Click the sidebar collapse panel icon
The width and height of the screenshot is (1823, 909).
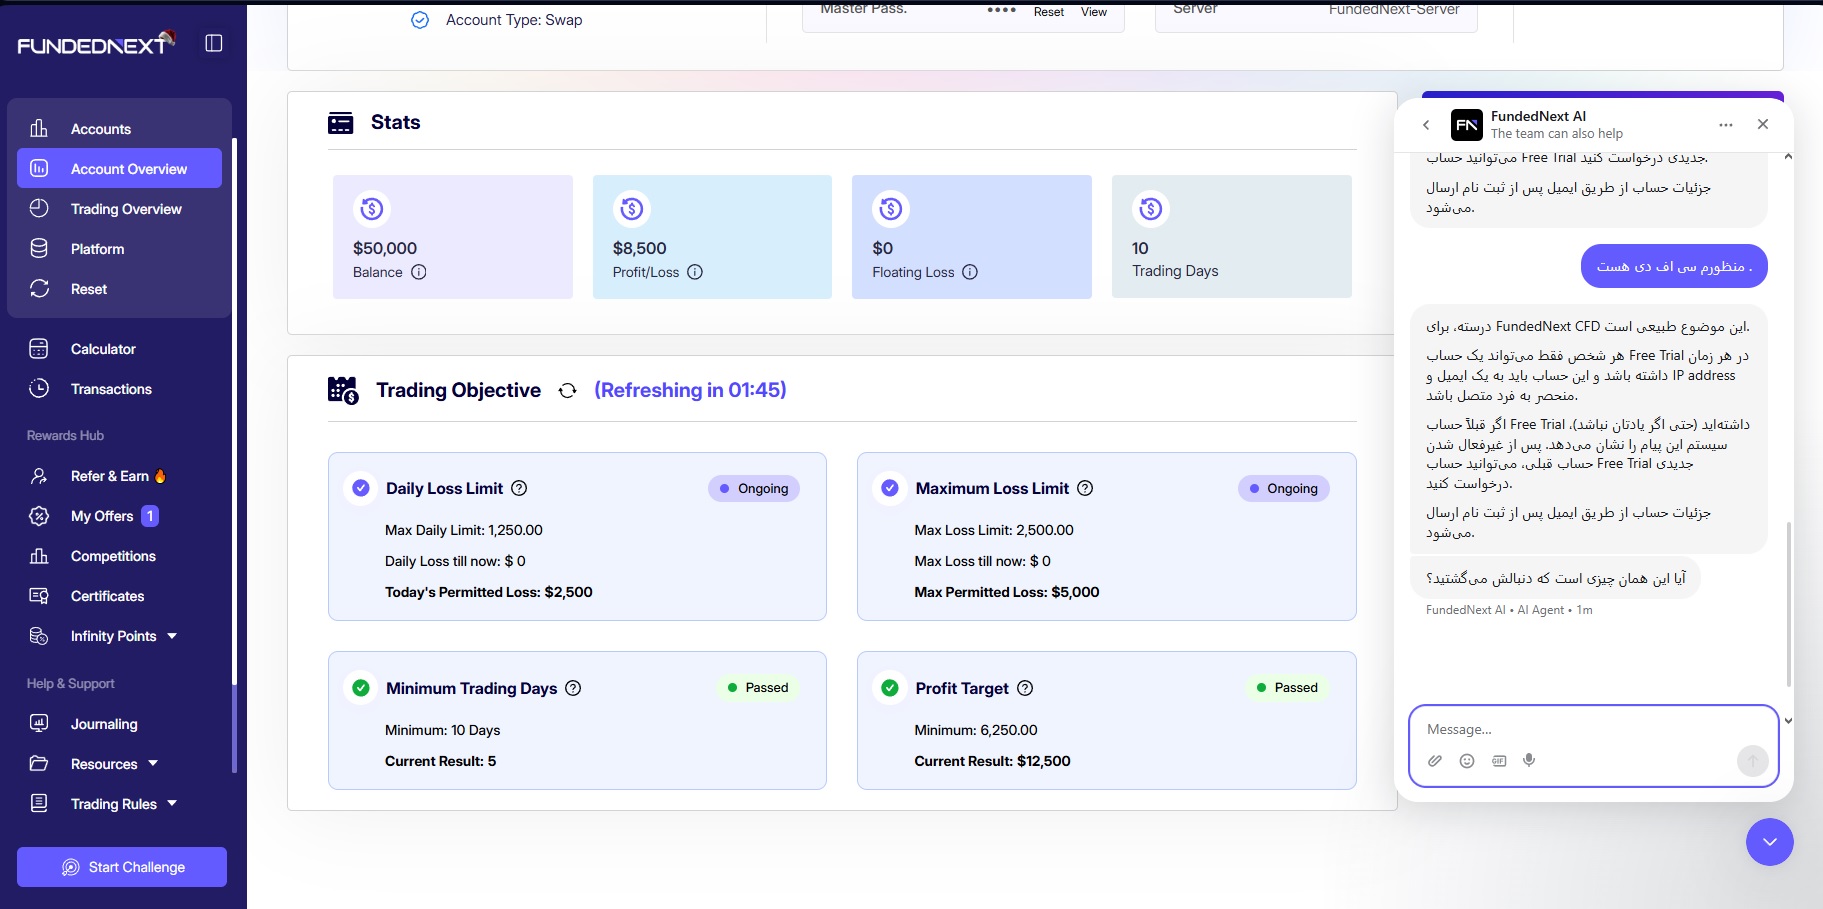[x=213, y=43]
